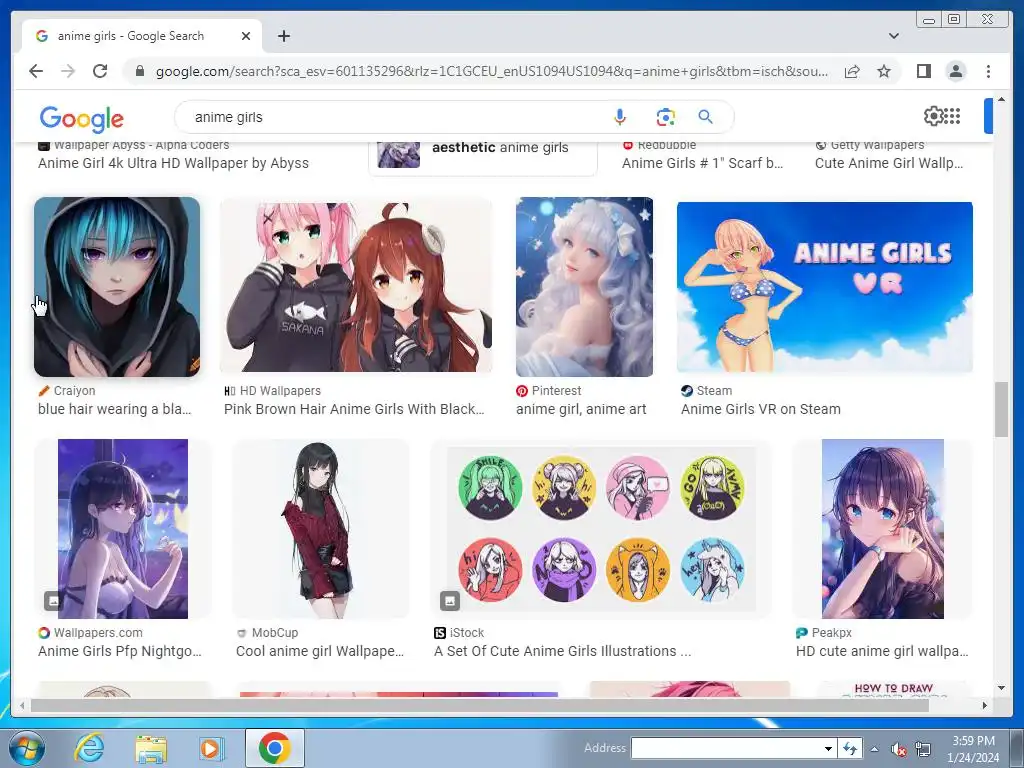Open the MobCup cool anime girl image
The image size is (1024, 768).
[x=321, y=529]
